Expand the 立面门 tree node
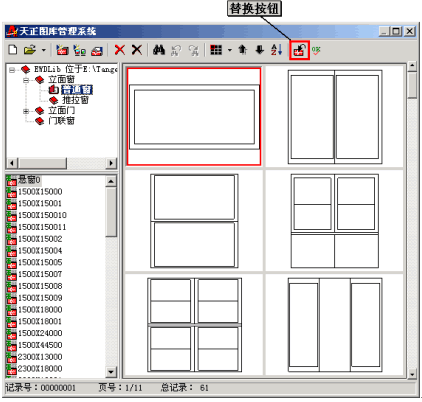Screen dimensions: 422x402 (x=26, y=111)
